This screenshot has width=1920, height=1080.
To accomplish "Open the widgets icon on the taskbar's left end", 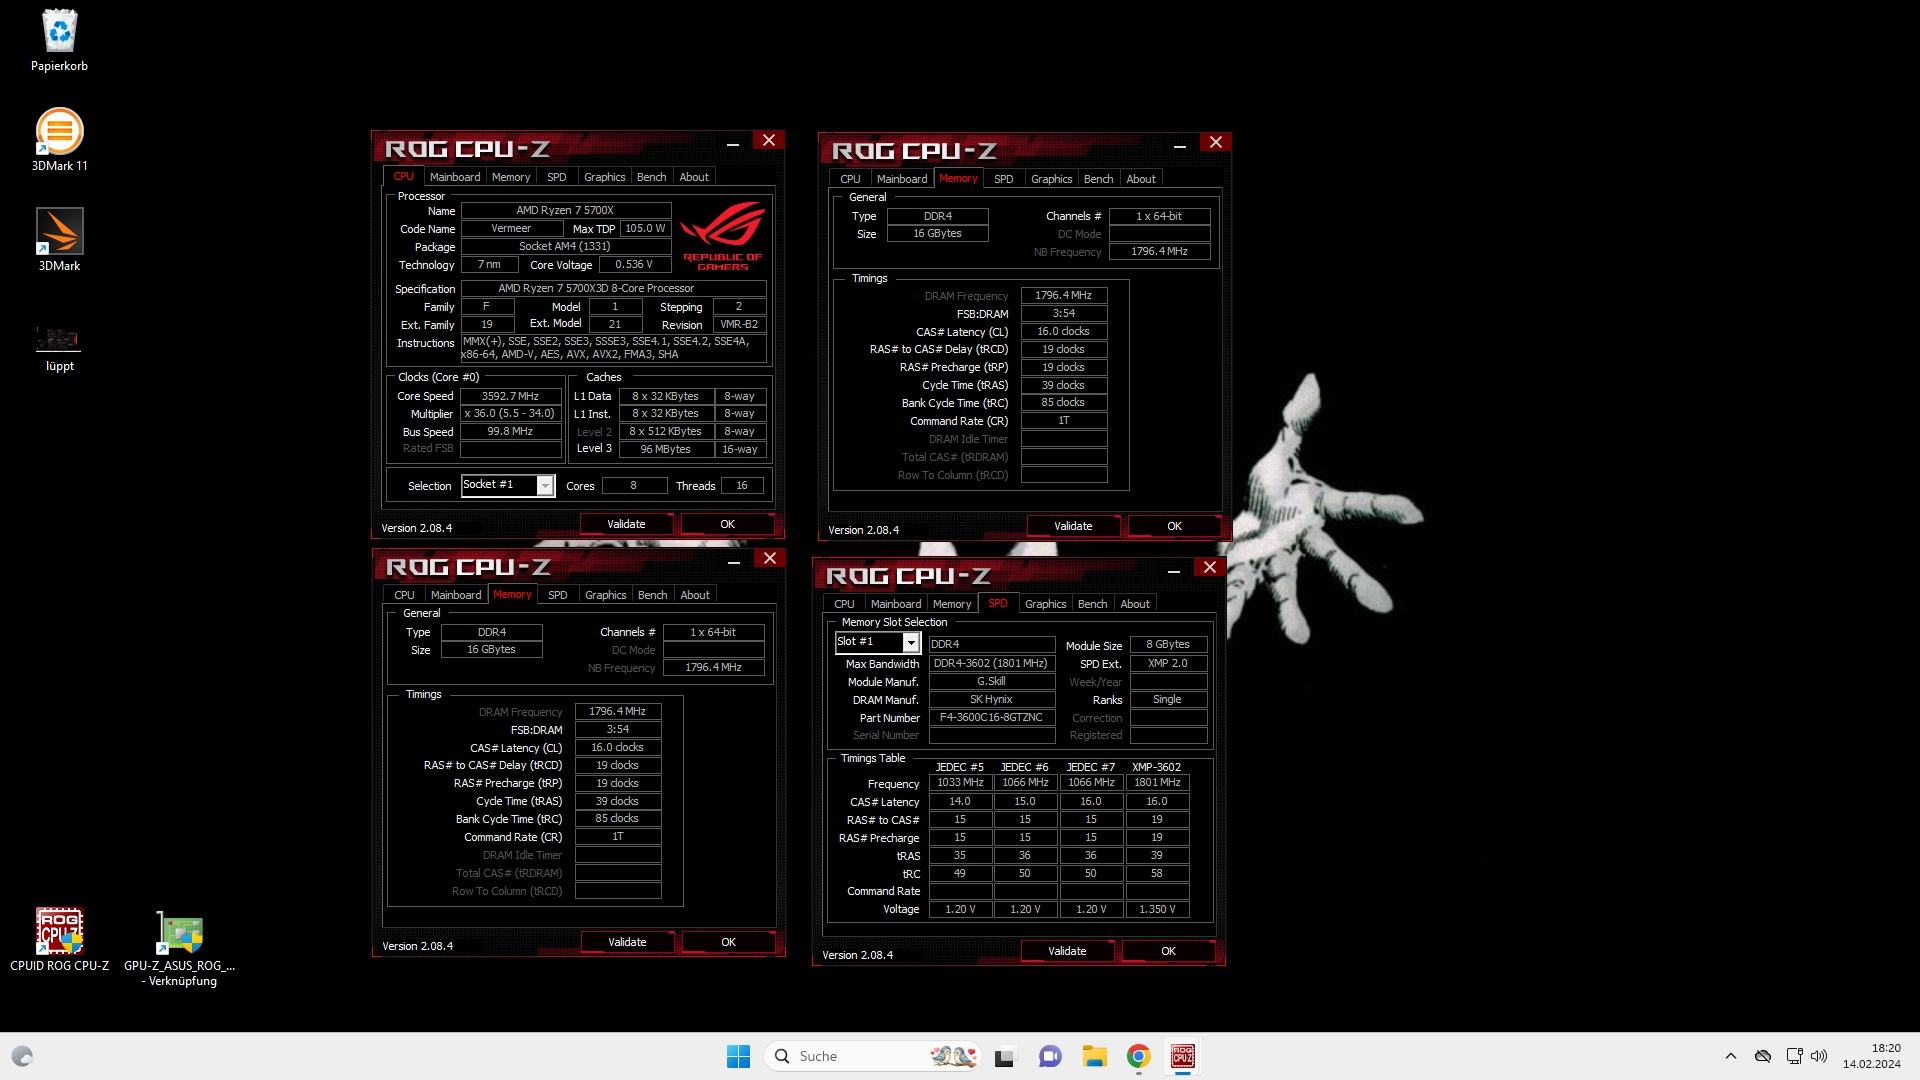I will click(22, 1056).
